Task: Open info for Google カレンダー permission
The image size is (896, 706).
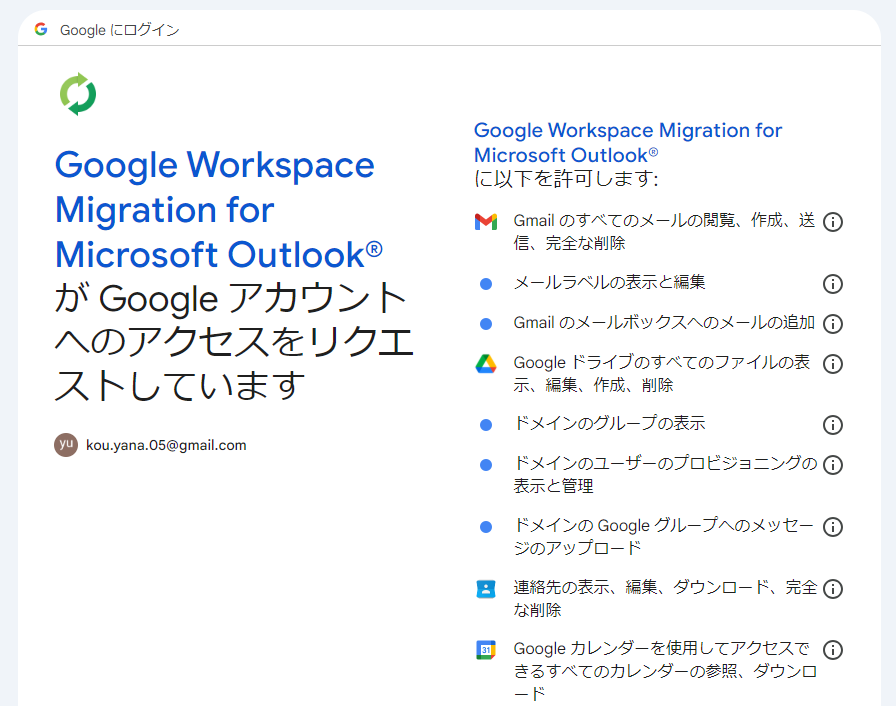Action: coord(833,650)
